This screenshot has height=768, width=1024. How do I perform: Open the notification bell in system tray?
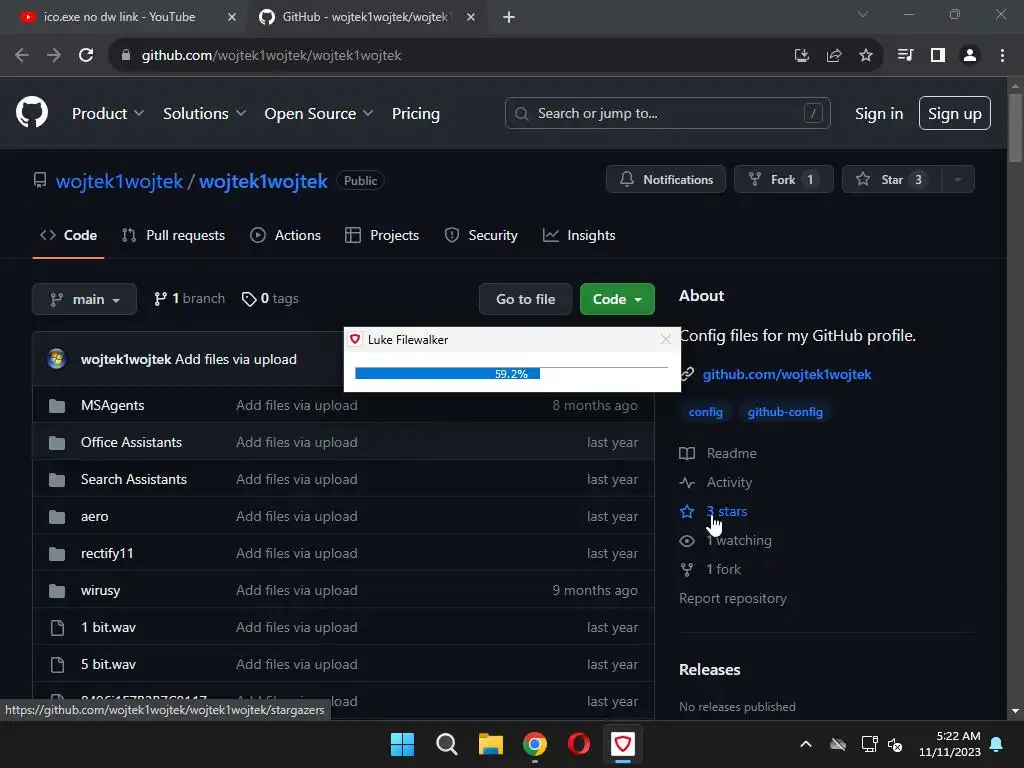(x=997, y=744)
